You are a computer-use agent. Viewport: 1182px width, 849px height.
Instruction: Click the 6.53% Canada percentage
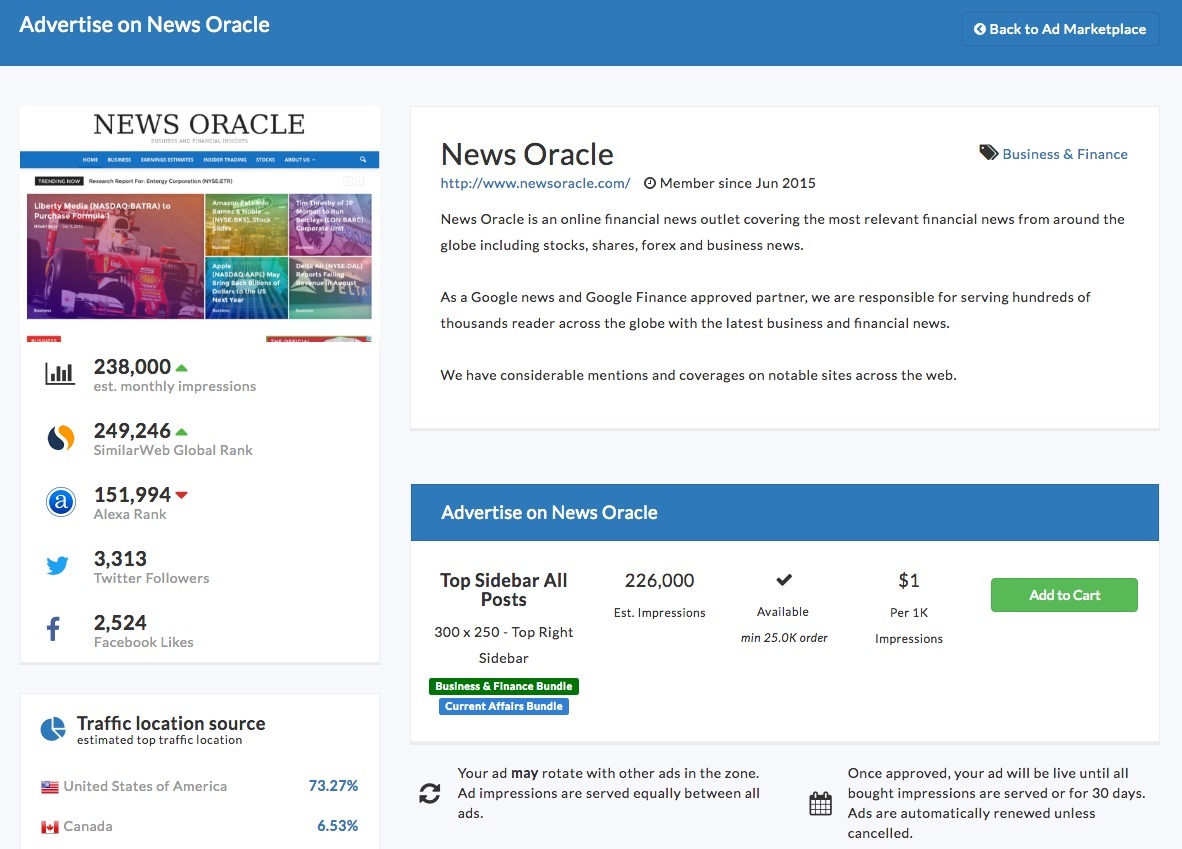[x=337, y=826]
